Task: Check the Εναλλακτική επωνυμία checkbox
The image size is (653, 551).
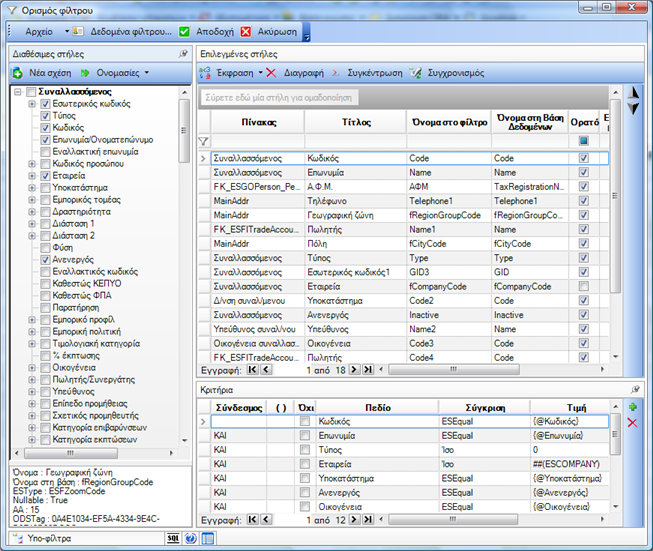Action: [45, 152]
